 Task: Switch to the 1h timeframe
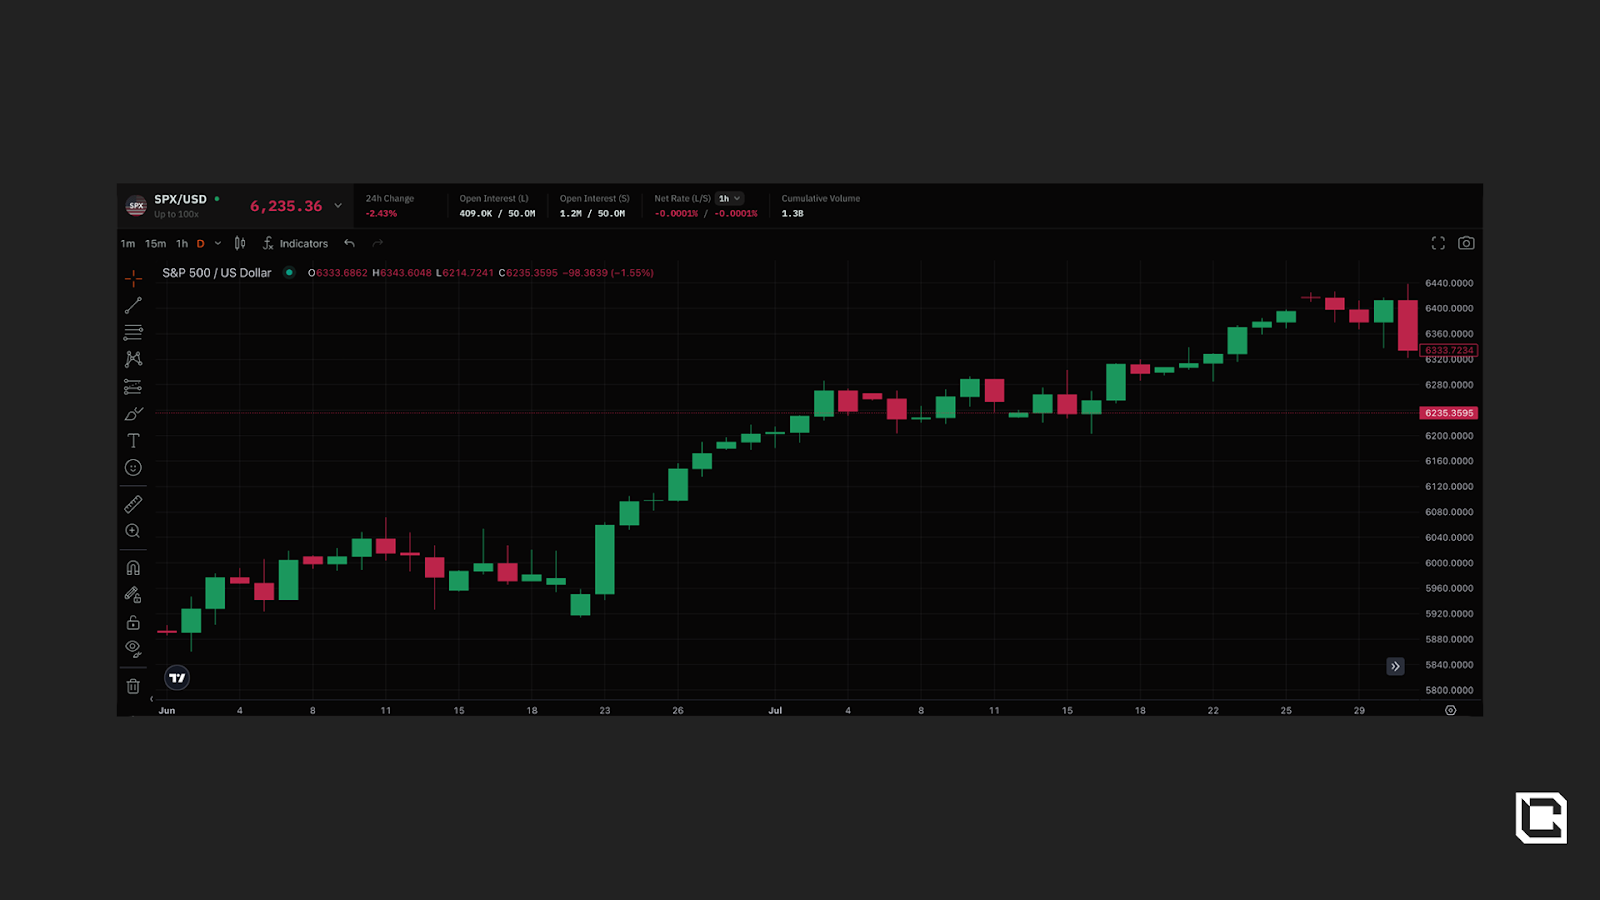pyautogui.click(x=182, y=244)
